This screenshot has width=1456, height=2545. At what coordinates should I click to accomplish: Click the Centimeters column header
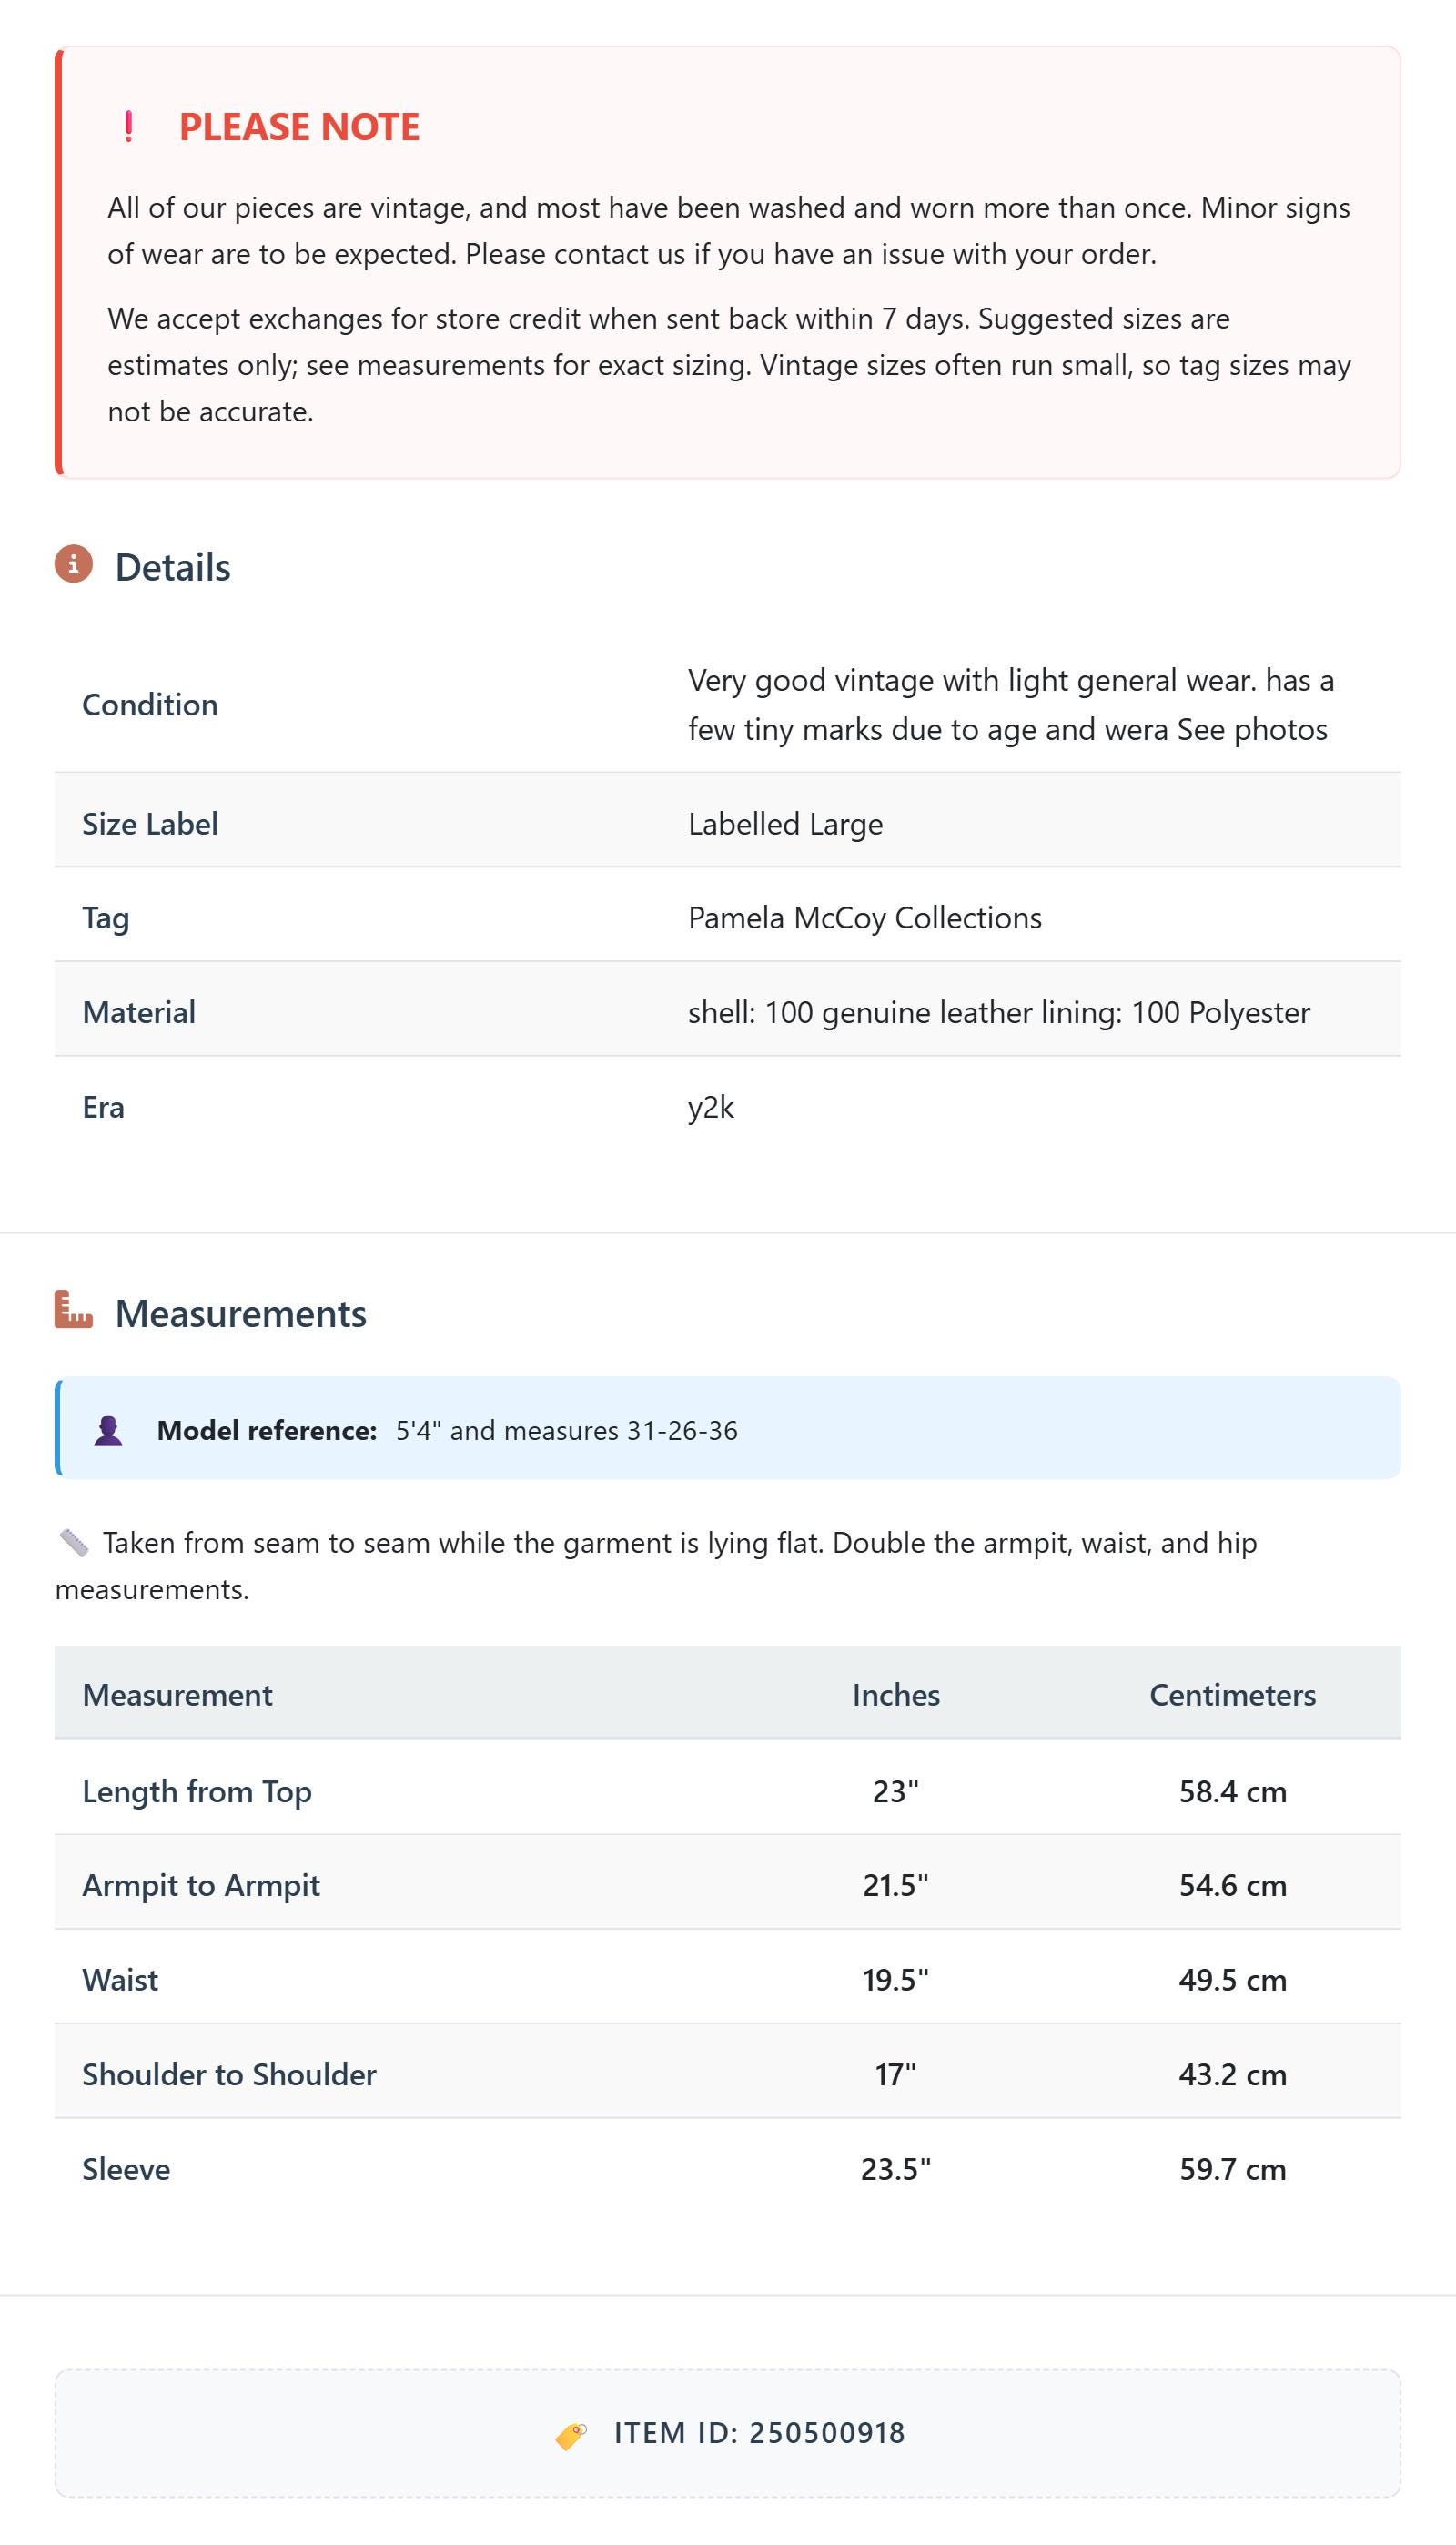pos(1232,1695)
